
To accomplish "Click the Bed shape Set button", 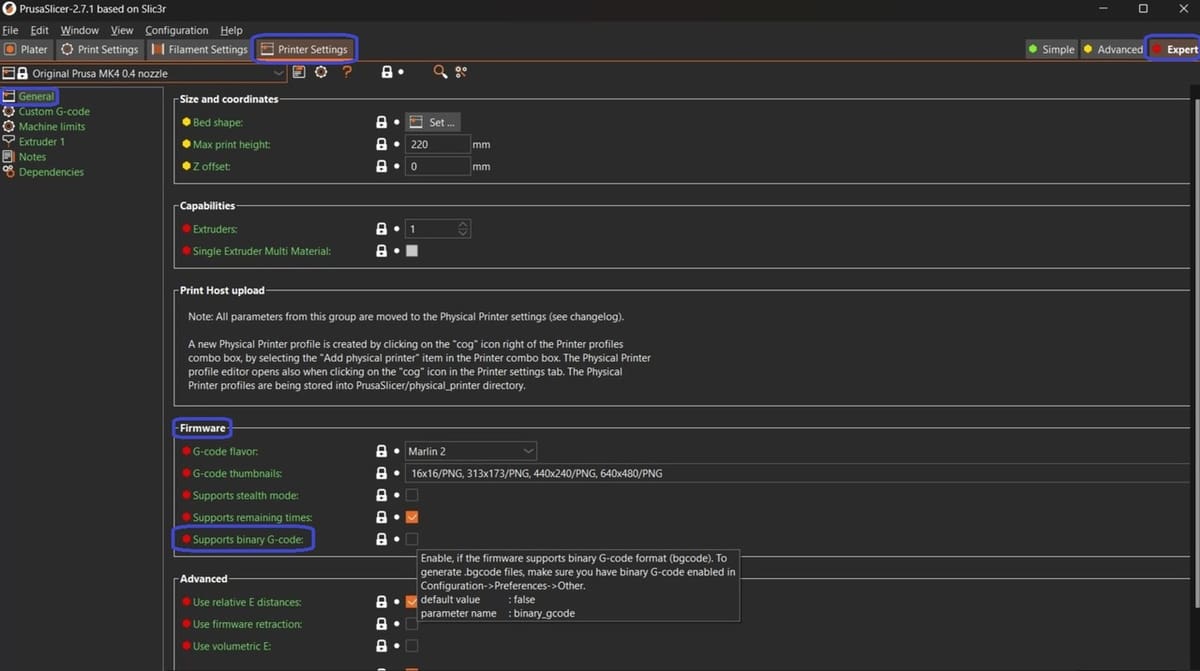I will 434,122.
